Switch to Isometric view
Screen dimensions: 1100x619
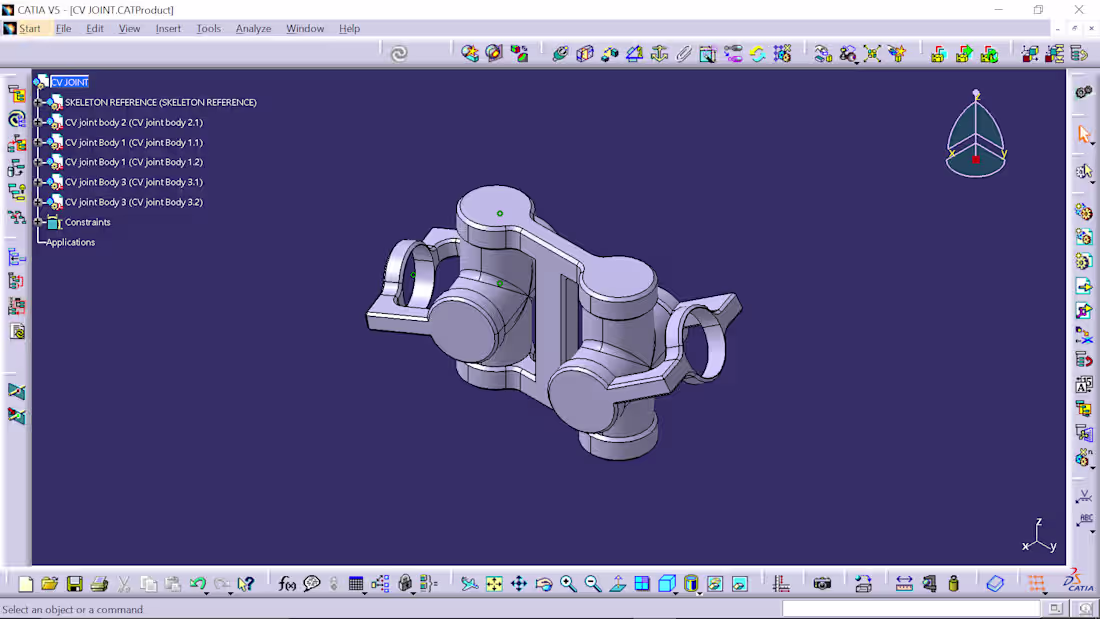pyautogui.click(x=668, y=582)
